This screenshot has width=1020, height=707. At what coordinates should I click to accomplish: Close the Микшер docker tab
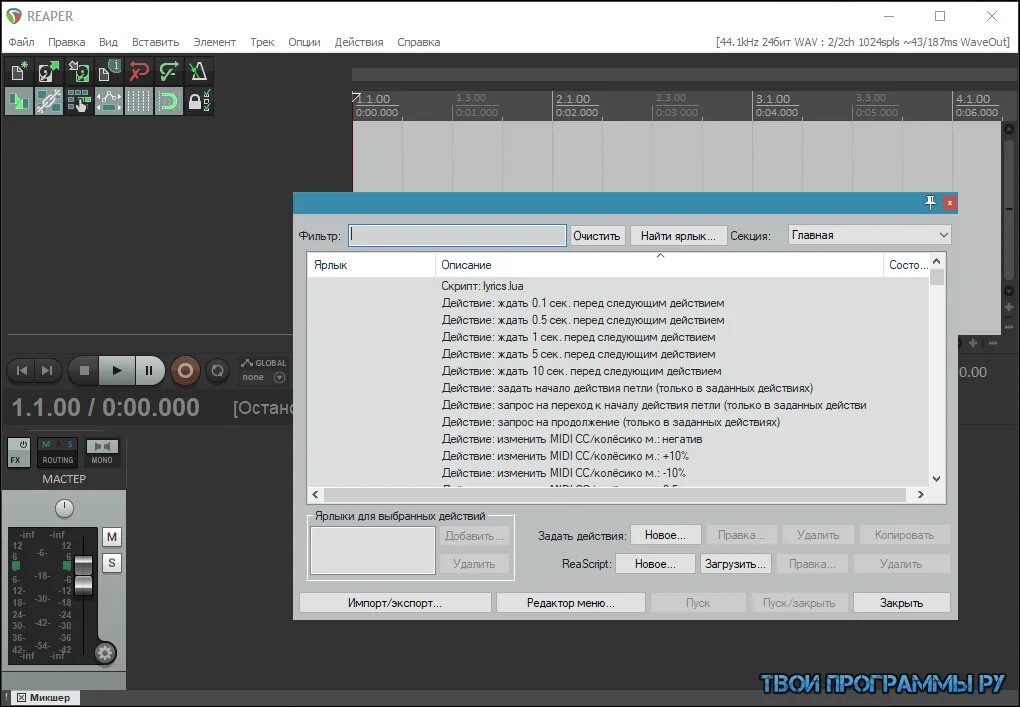coord(21,697)
